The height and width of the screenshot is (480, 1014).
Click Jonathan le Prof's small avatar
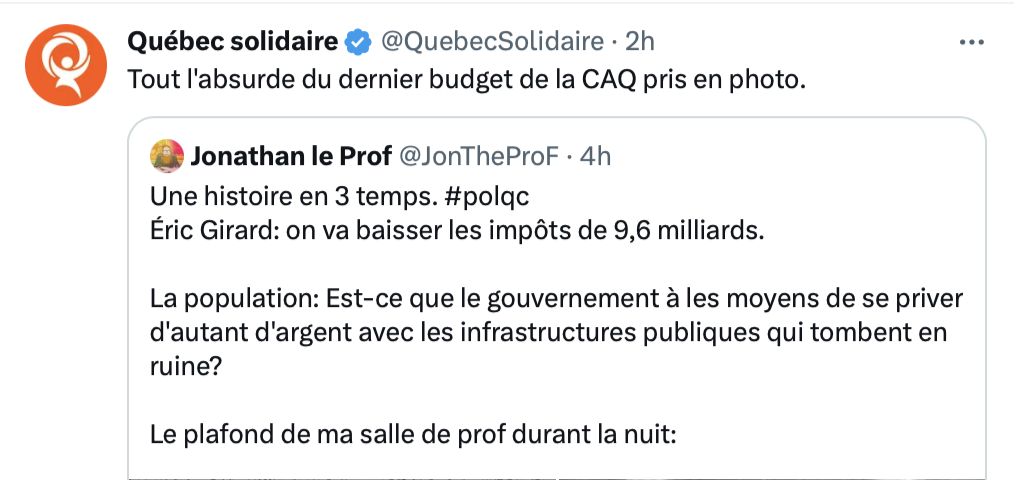coord(167,156)
